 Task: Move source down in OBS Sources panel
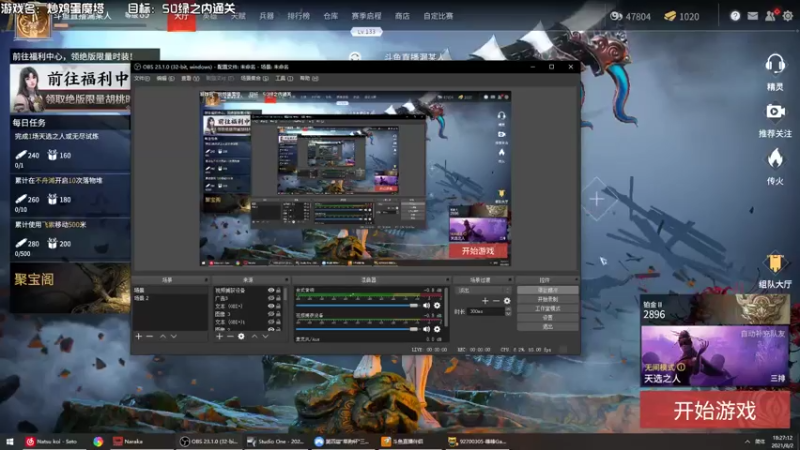[265, 336]
